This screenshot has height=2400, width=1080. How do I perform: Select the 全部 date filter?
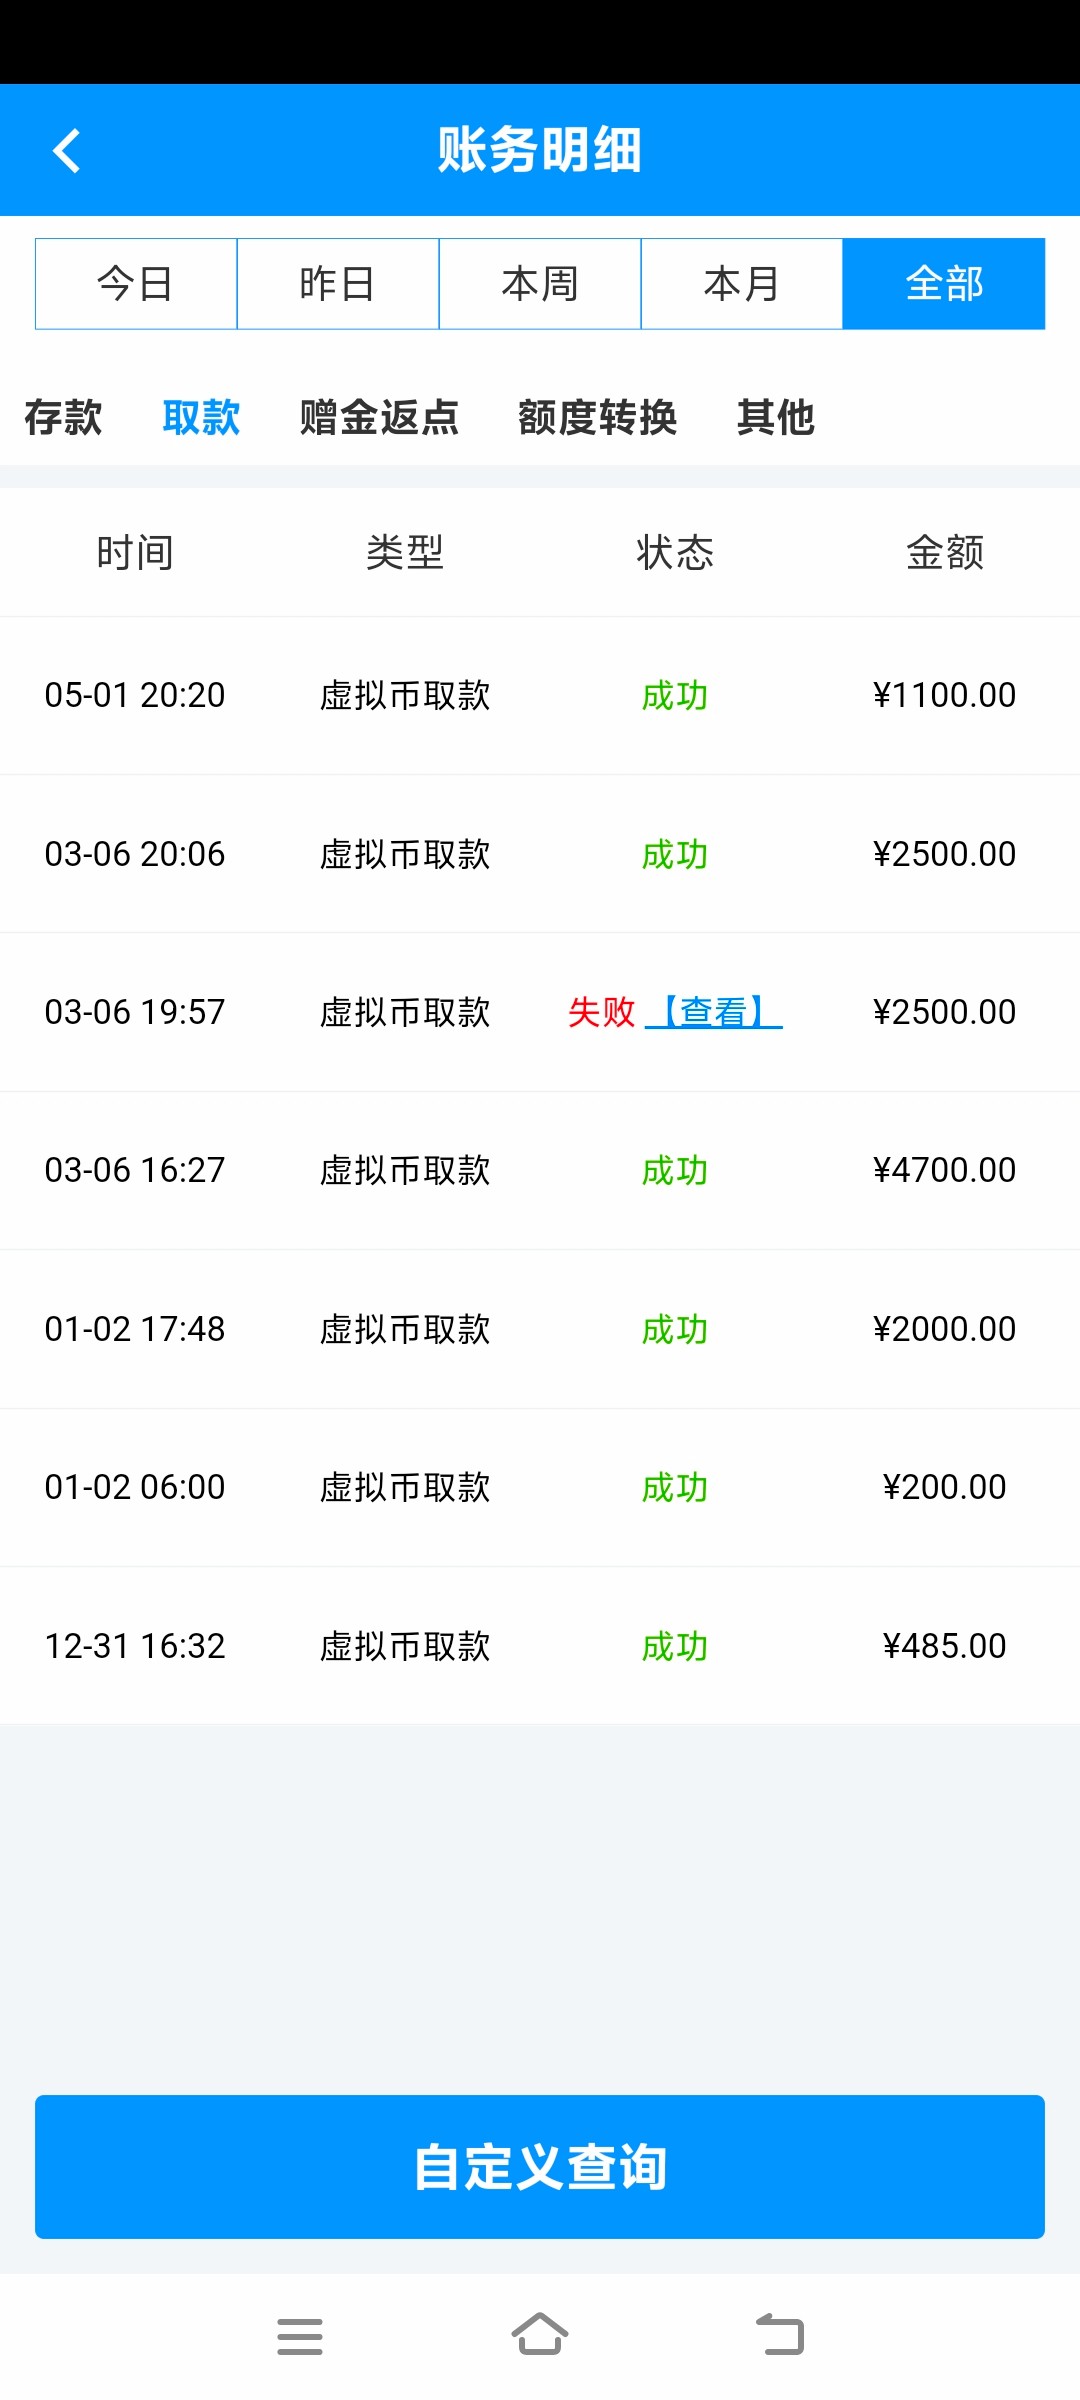[944, 284]
